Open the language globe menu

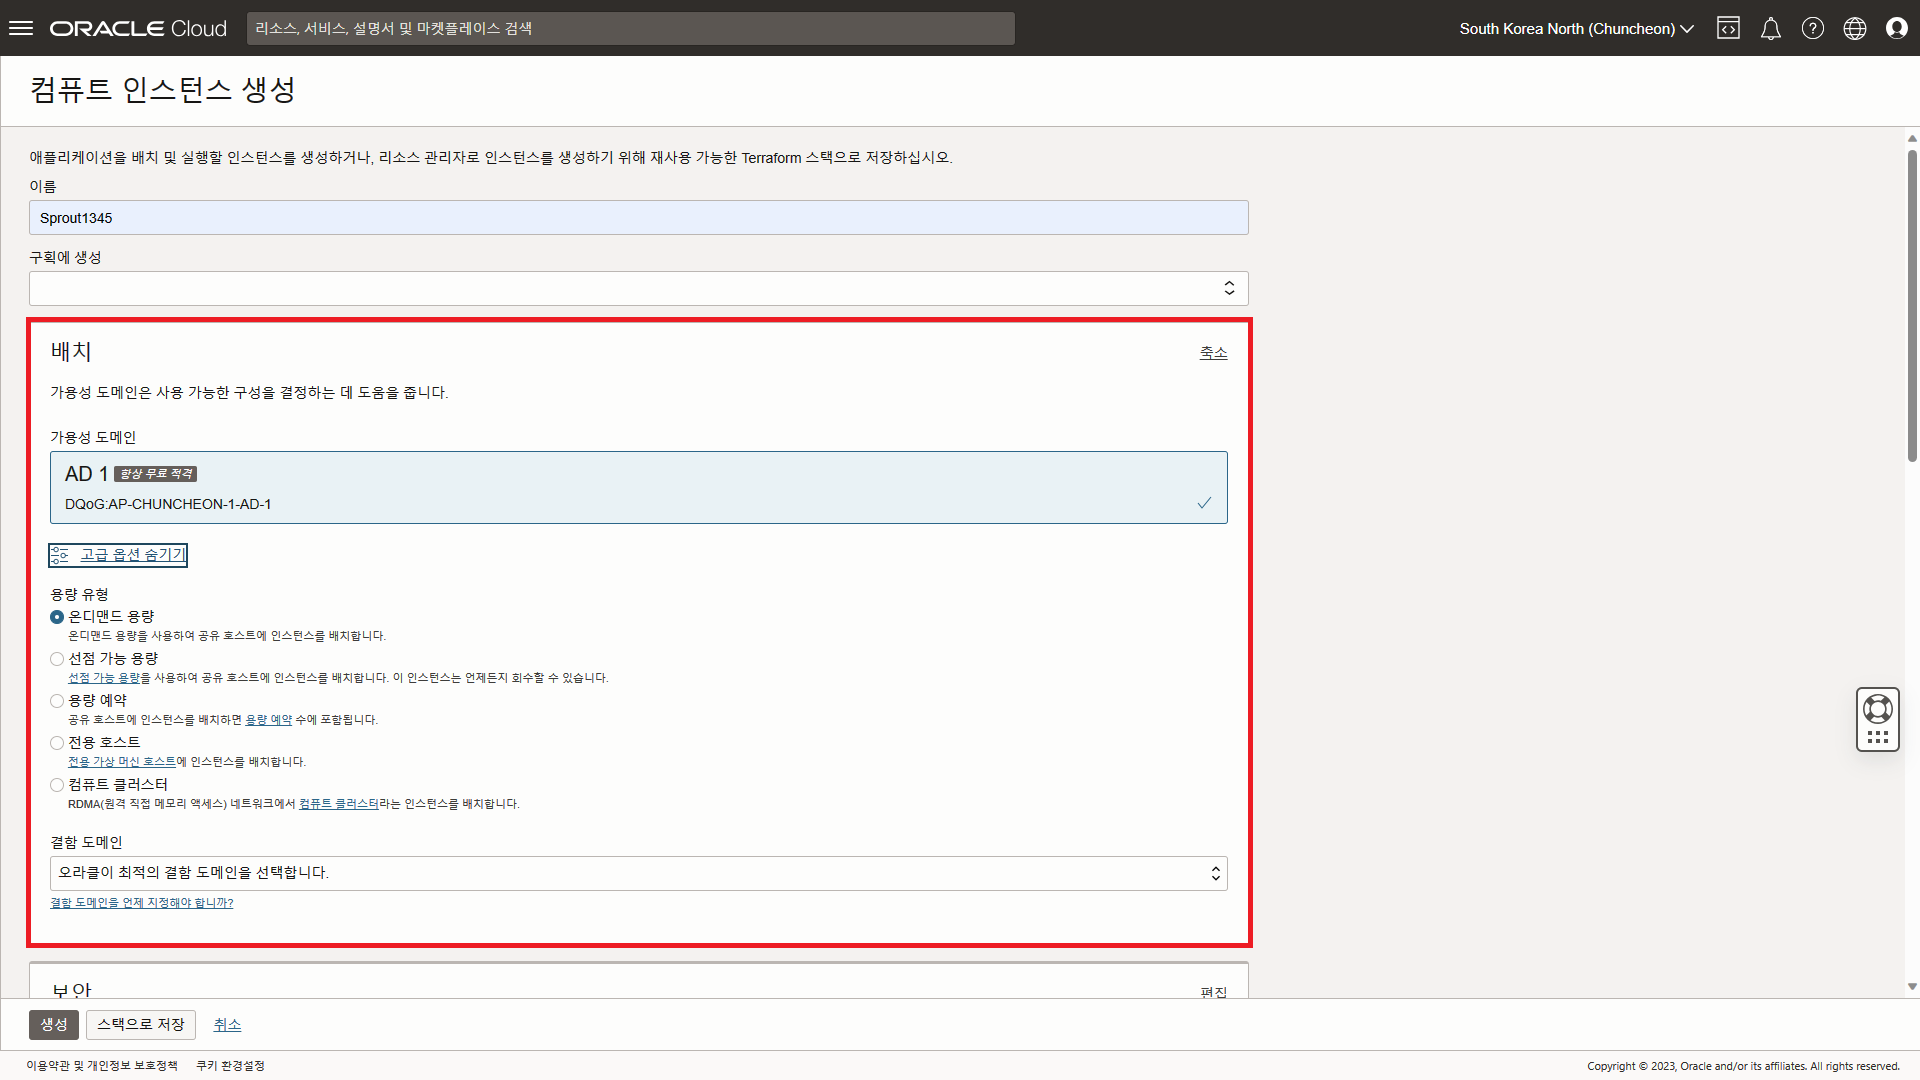coord(1854,28)
